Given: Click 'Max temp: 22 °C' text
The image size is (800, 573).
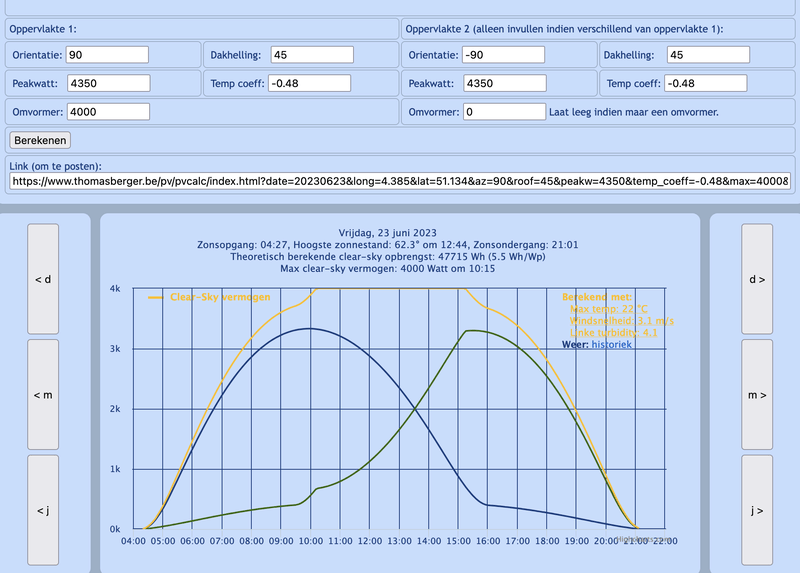Looking at the screenshot, I should click(x=609, y=309).
